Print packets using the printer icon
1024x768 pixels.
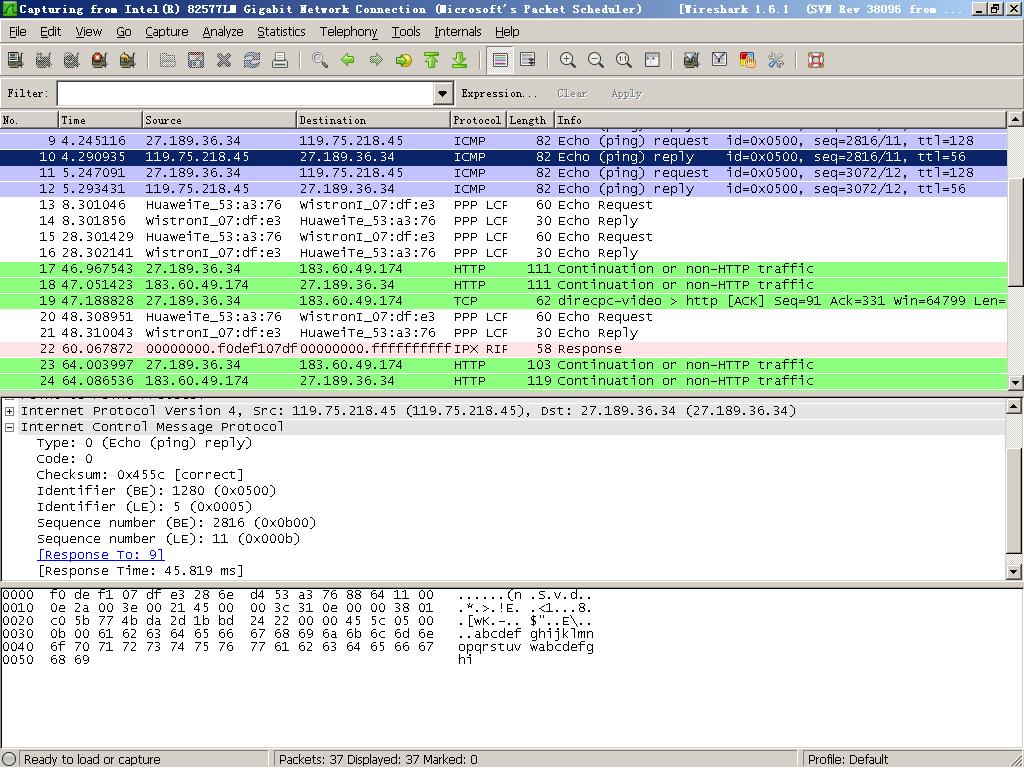[x=280, y=60]
